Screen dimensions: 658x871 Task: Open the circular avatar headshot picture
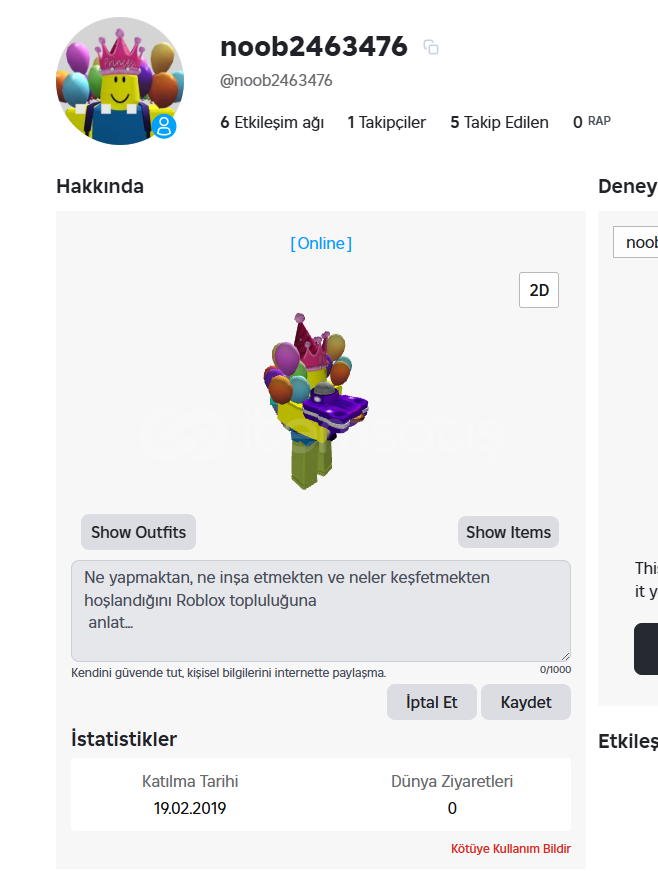coord(120,81)
